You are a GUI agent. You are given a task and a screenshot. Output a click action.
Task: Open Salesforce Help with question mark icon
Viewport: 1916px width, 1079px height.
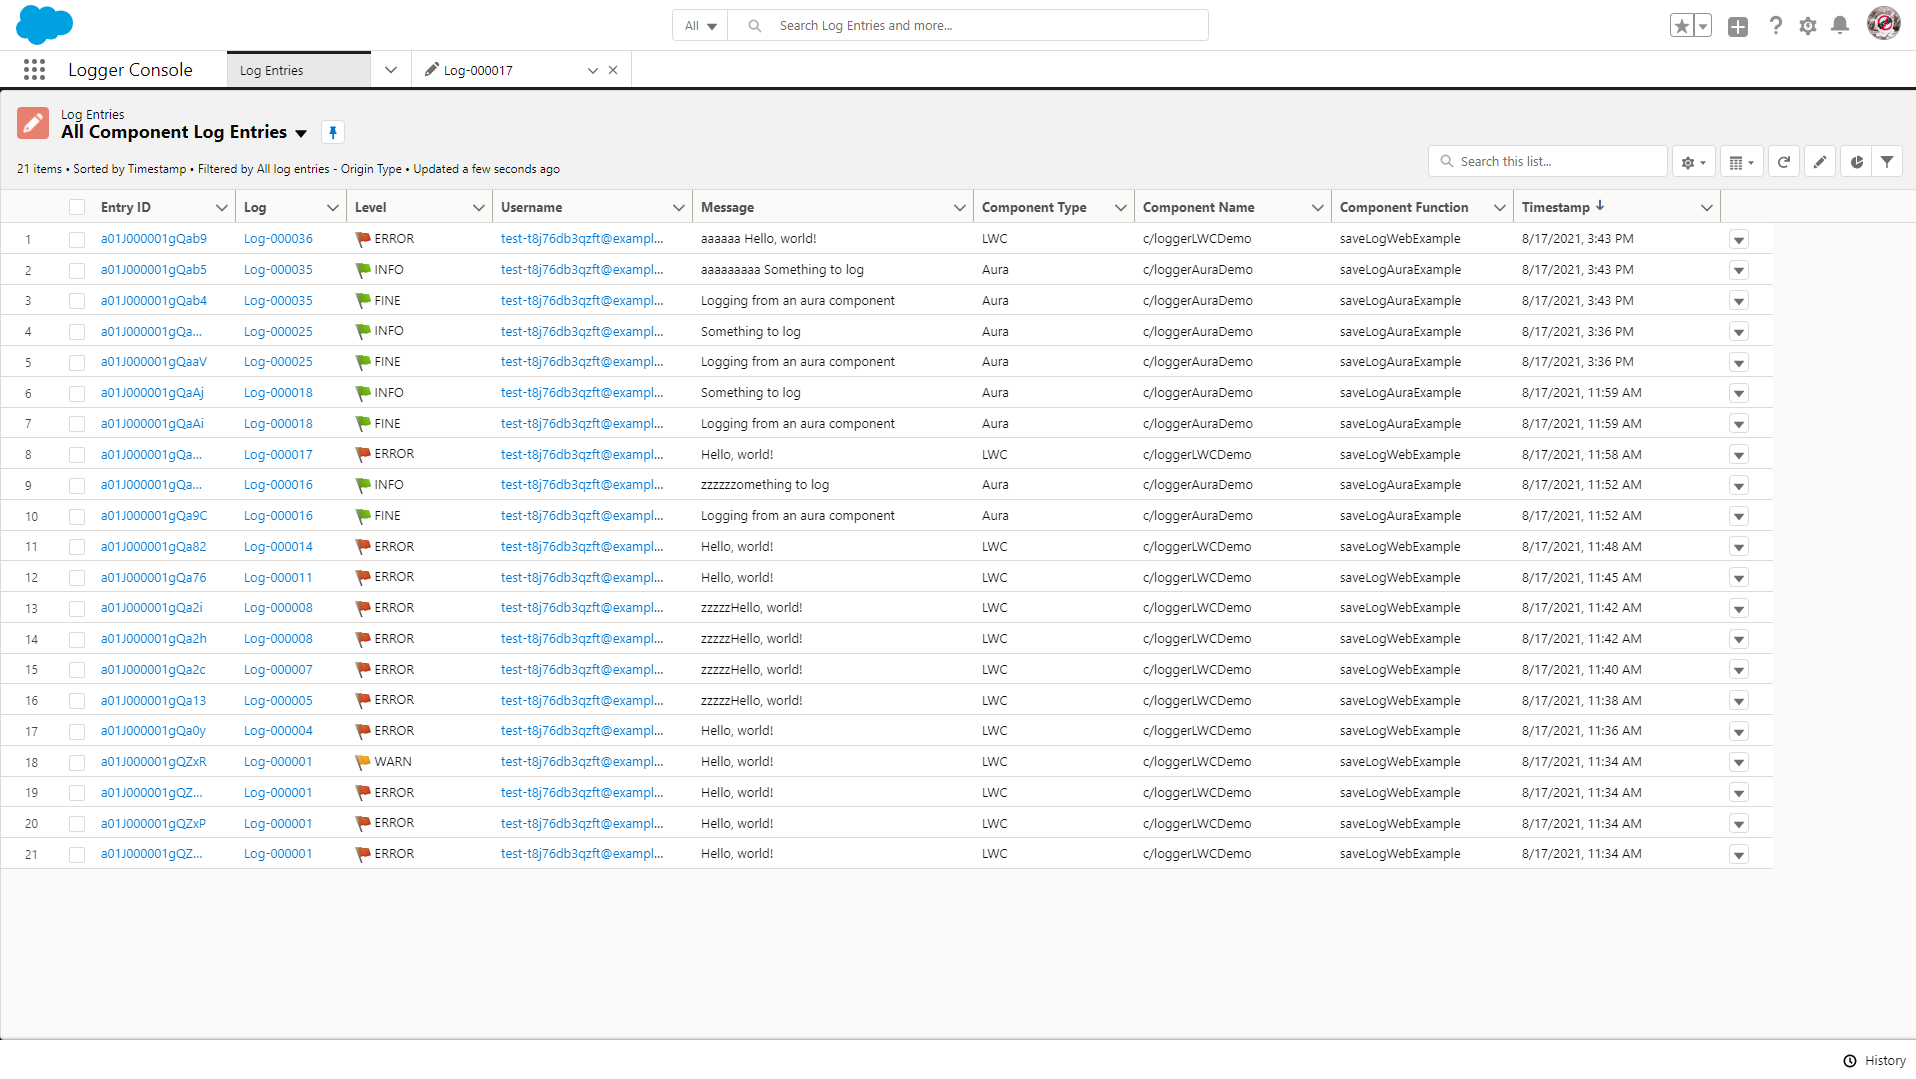[1776, 25]
